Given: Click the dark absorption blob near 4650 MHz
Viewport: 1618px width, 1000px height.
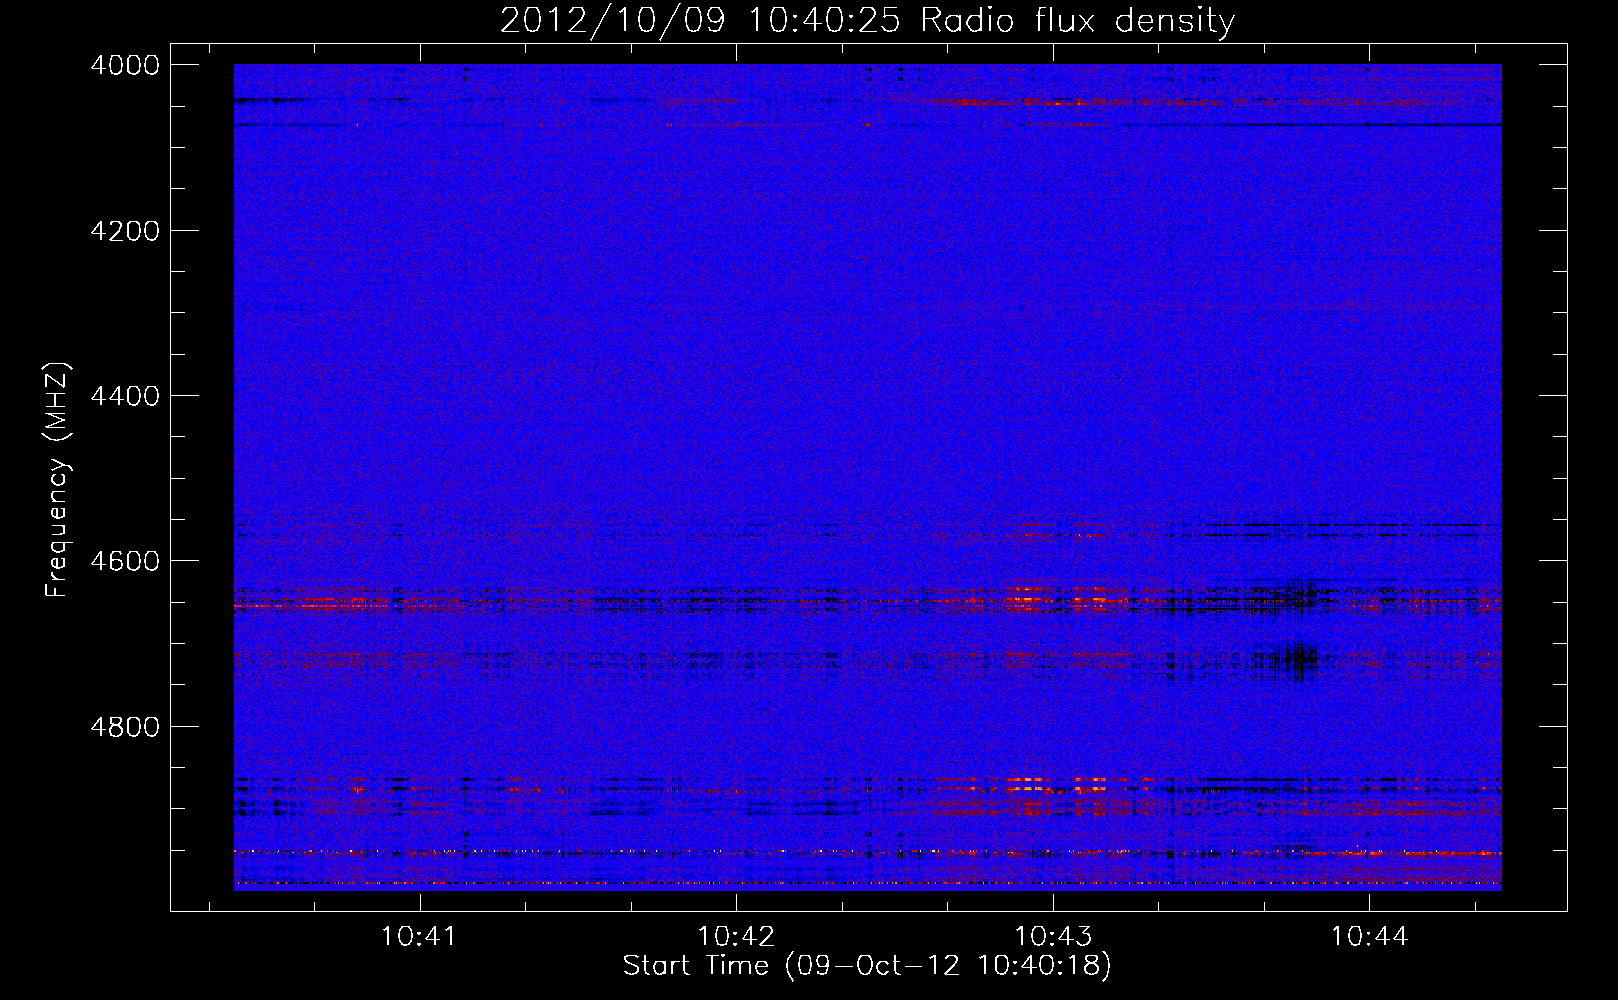Looking at the screenshot, I should point(1300,596).
